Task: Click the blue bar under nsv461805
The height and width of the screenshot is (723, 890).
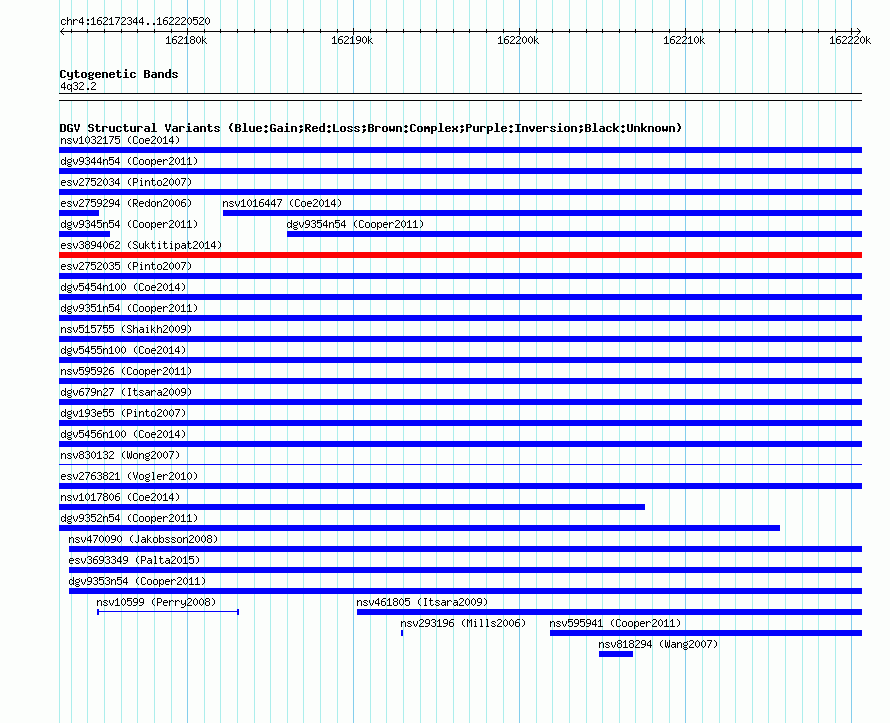Action: 610,612
